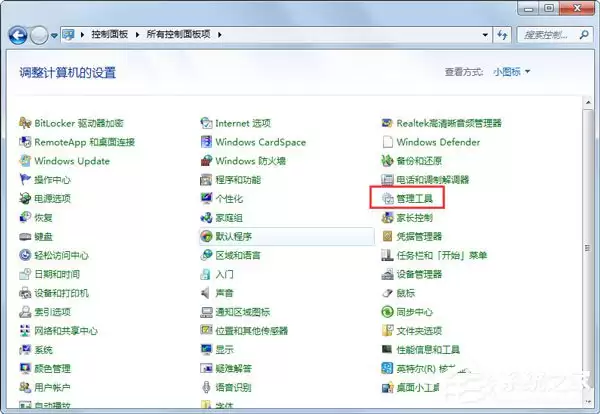
Task: Click the 程序和功能 link
Action: tap(238, 179)
